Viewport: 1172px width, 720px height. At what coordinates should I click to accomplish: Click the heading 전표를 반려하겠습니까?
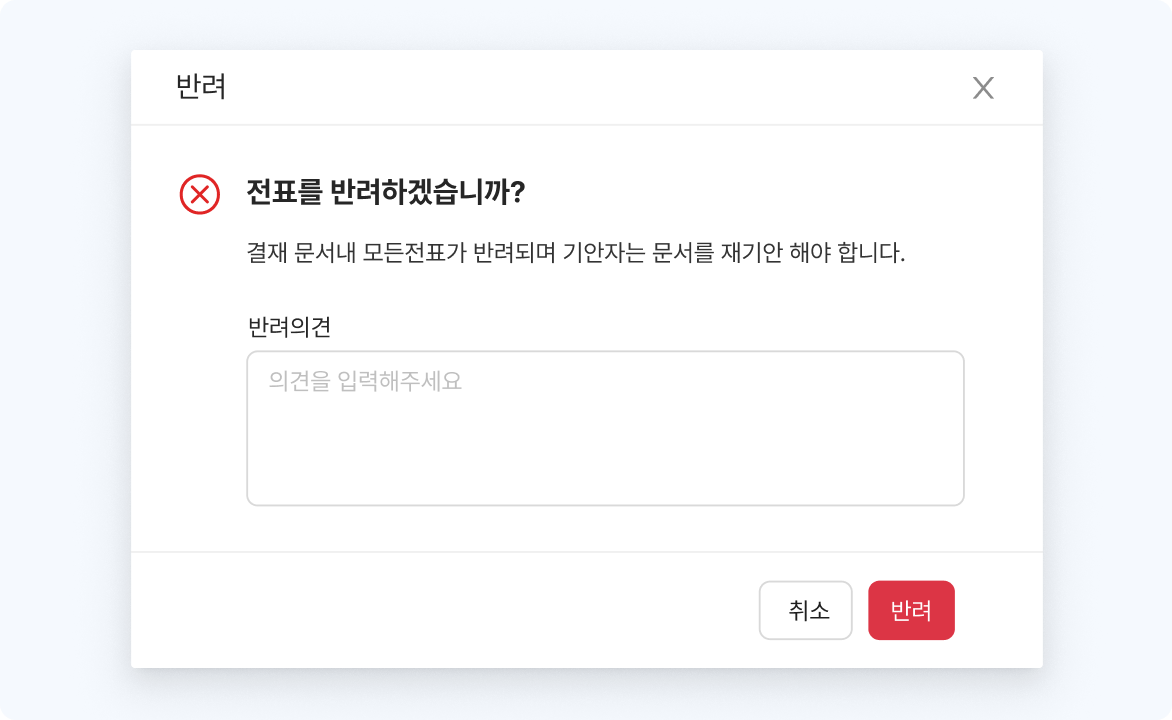click(x=386, y=193)
